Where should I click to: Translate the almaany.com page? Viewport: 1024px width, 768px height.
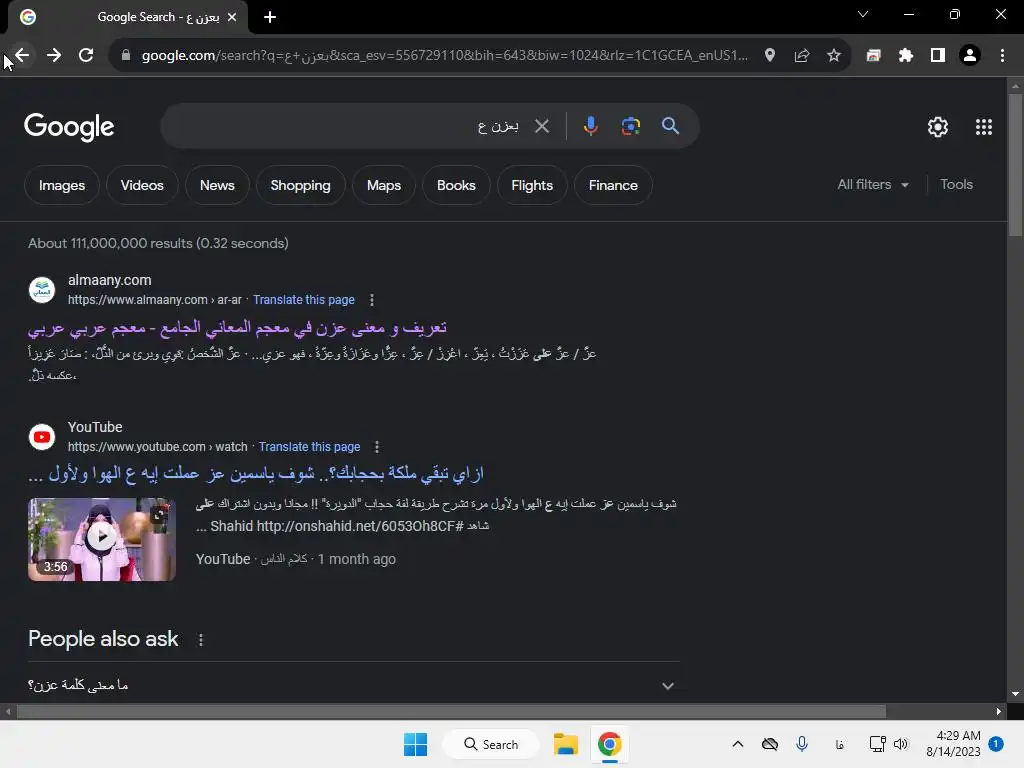[304, 300]
